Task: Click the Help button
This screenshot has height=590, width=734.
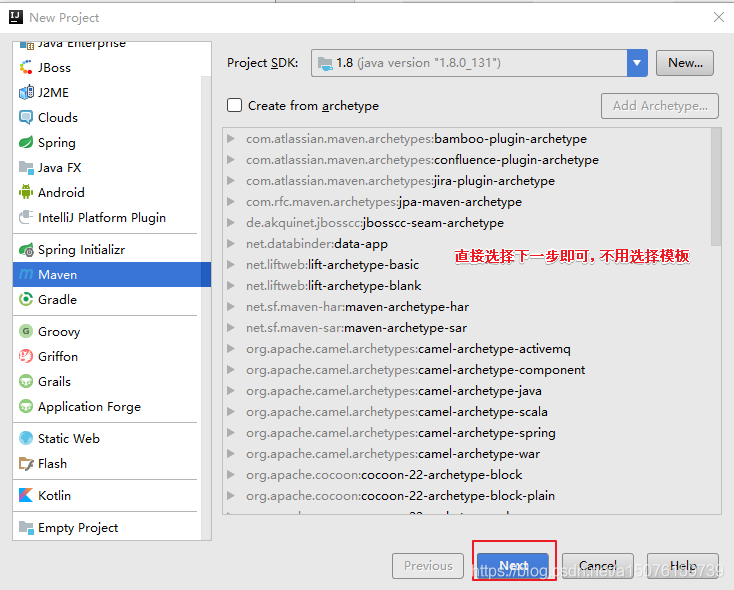Action: (x=683, y=565)
